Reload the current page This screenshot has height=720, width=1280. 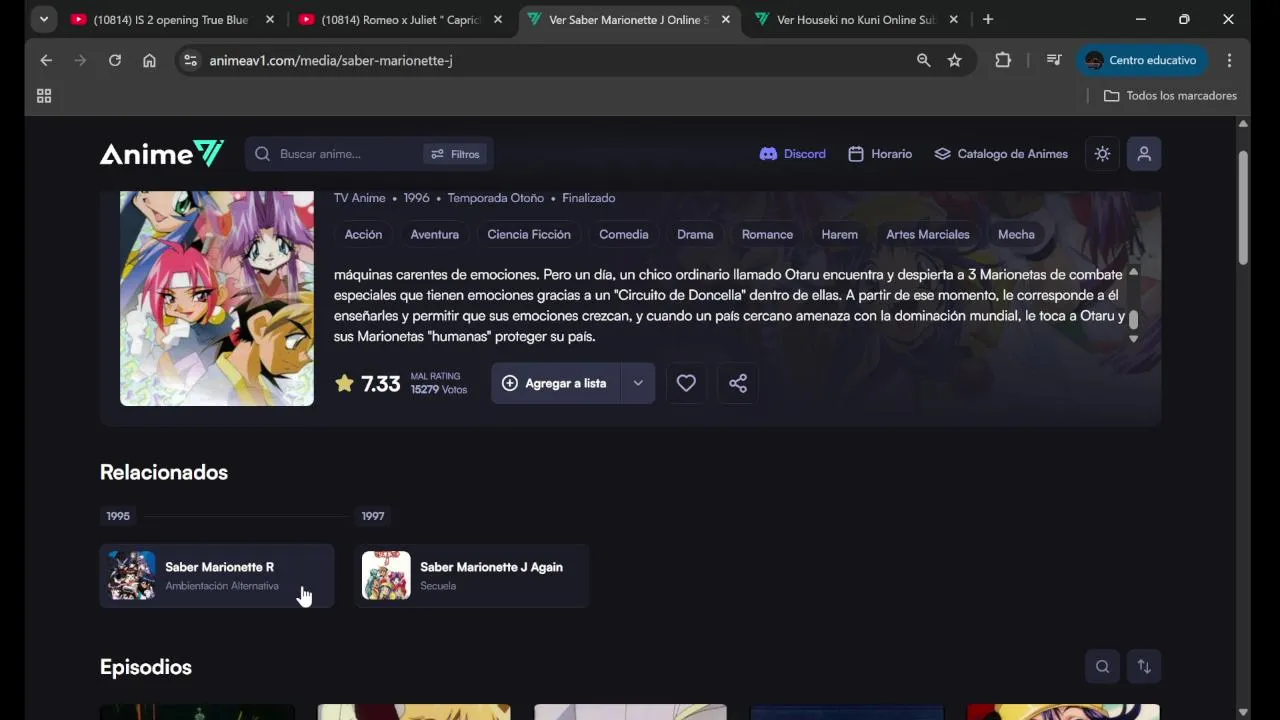click(x=115, y=61)
